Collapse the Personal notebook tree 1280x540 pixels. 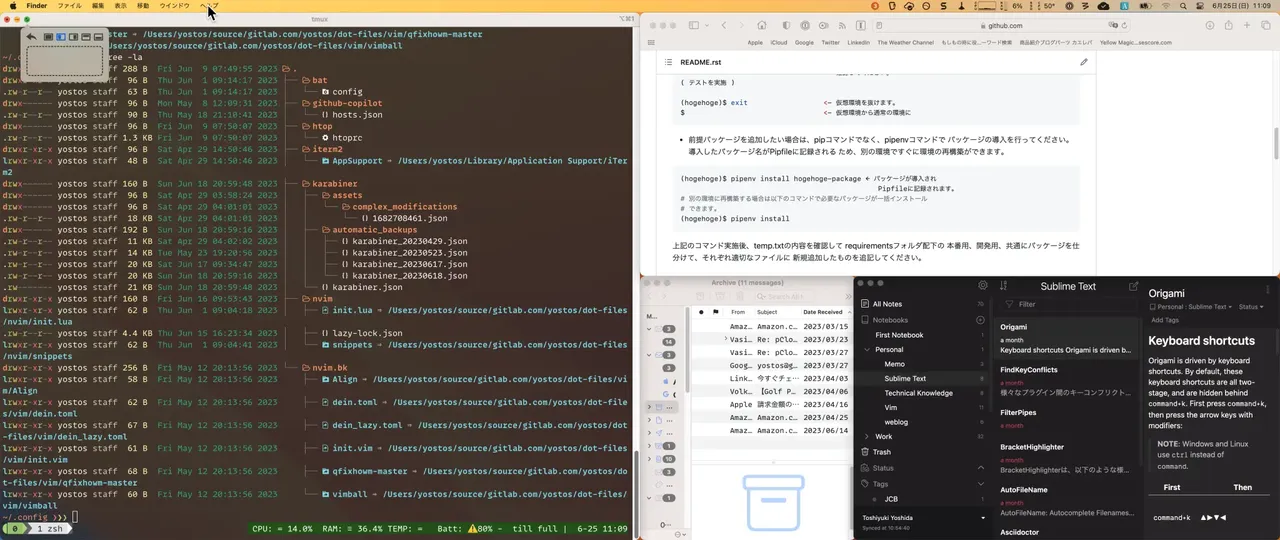click(x=866, y=350)
